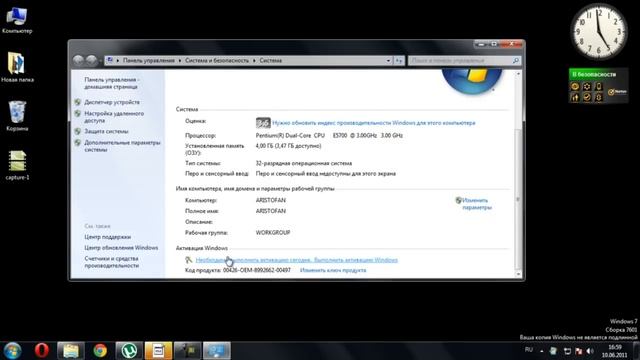The image size is (640, 360).
Task: Click the Windows activation link
Action: (297, 260)
